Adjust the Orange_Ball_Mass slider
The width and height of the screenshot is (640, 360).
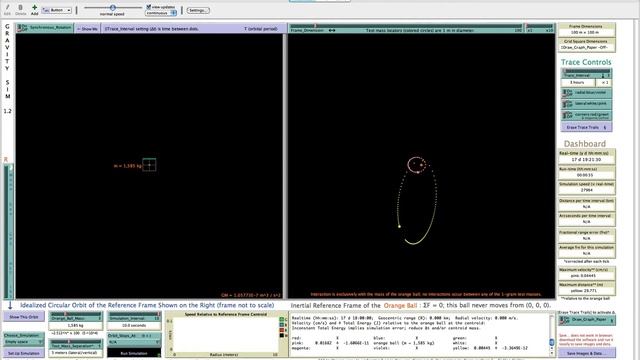point(76,316)
